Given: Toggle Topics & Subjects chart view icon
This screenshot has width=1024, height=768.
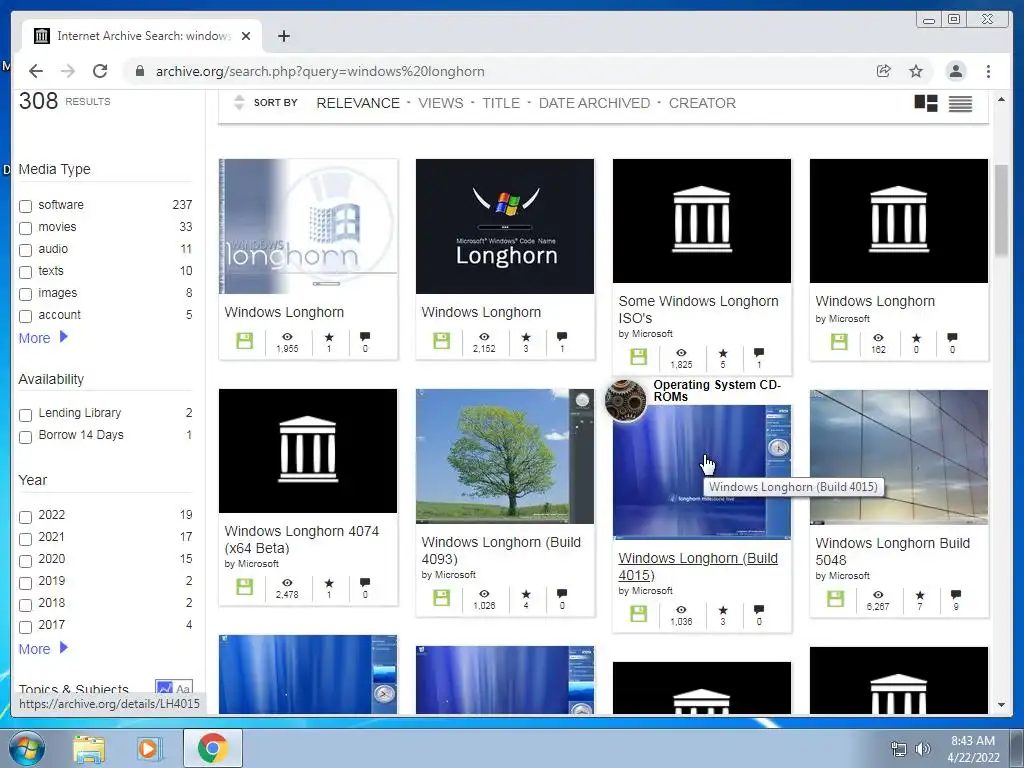Looking at the screenshot, I should tap(165, 688).
